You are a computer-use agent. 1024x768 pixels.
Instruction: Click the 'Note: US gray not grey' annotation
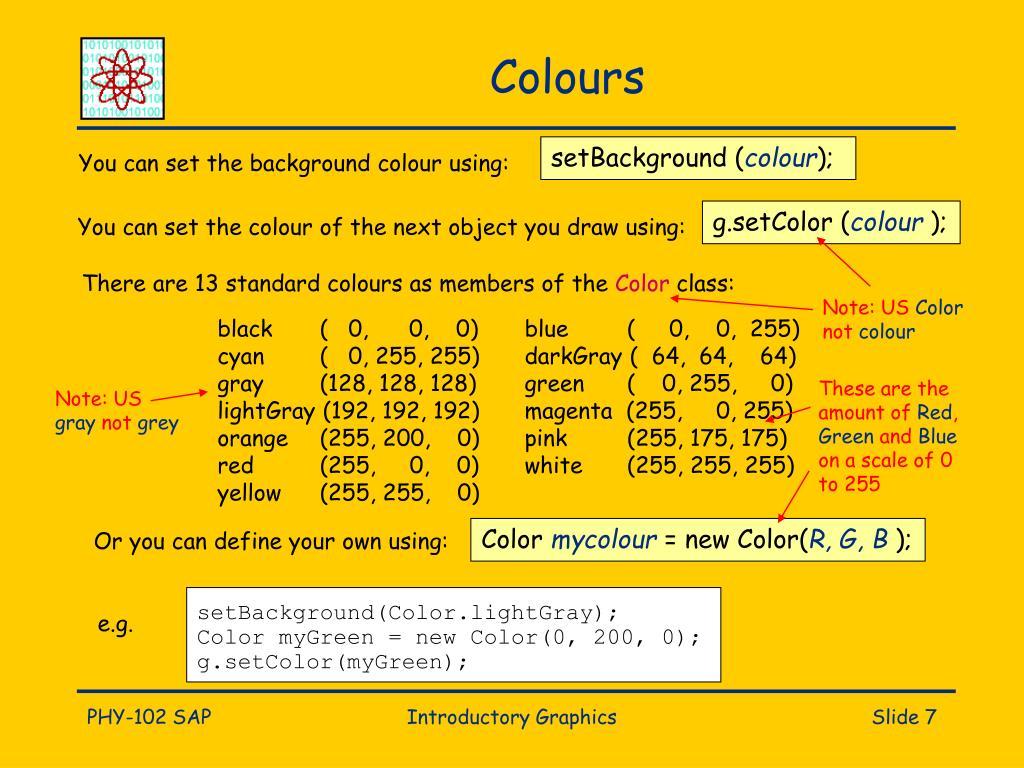pos(117,411)
